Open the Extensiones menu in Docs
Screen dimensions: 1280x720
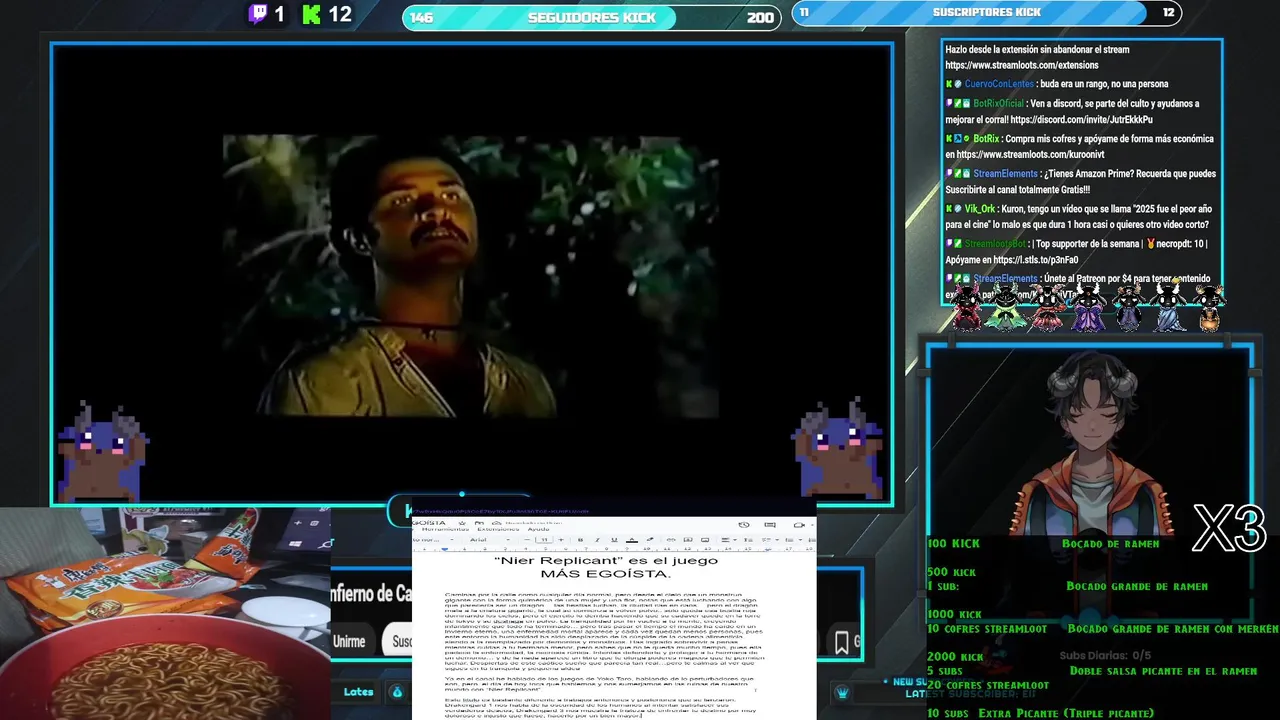(x=498, y=529)
